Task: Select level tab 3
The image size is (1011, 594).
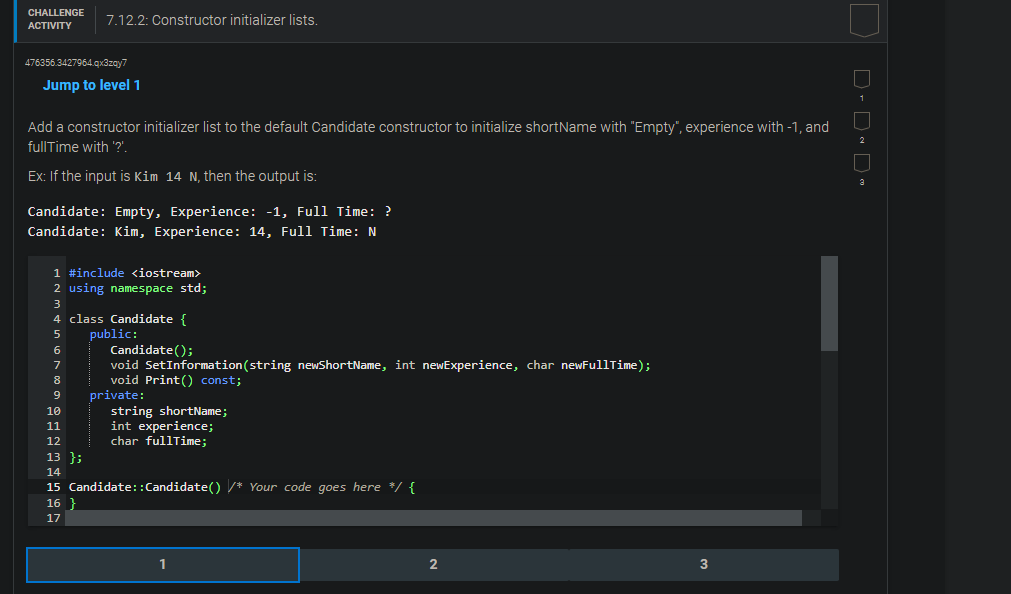Action: (703, 564)
